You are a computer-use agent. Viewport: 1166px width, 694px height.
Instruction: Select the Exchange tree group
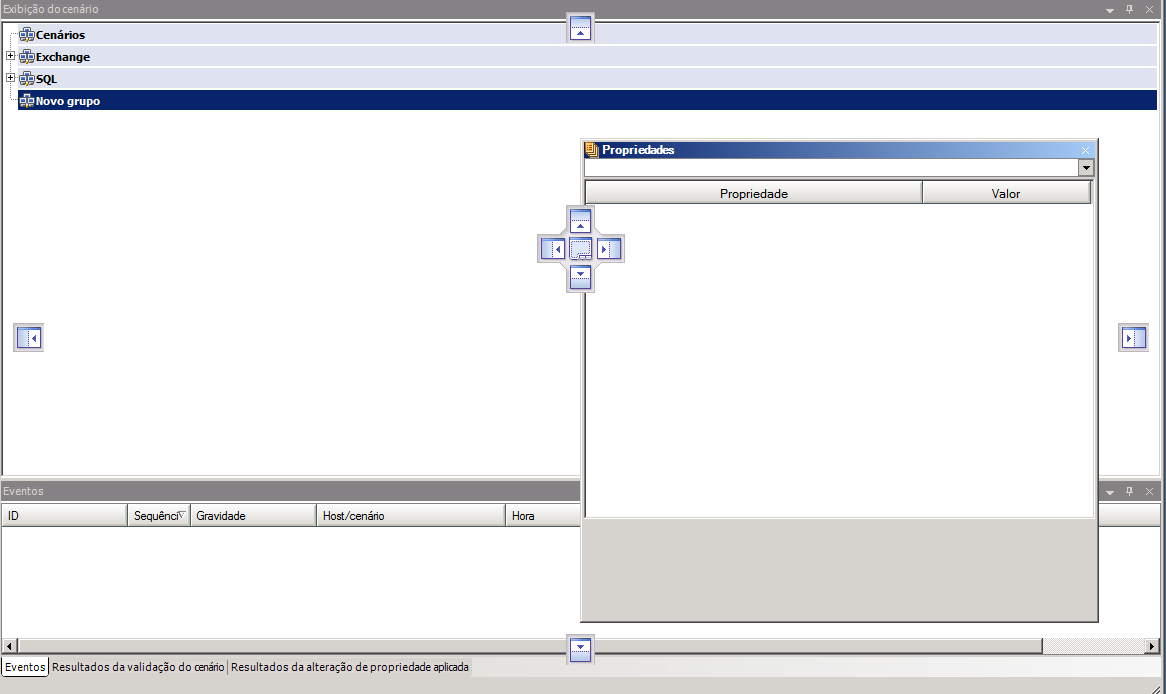587,57
